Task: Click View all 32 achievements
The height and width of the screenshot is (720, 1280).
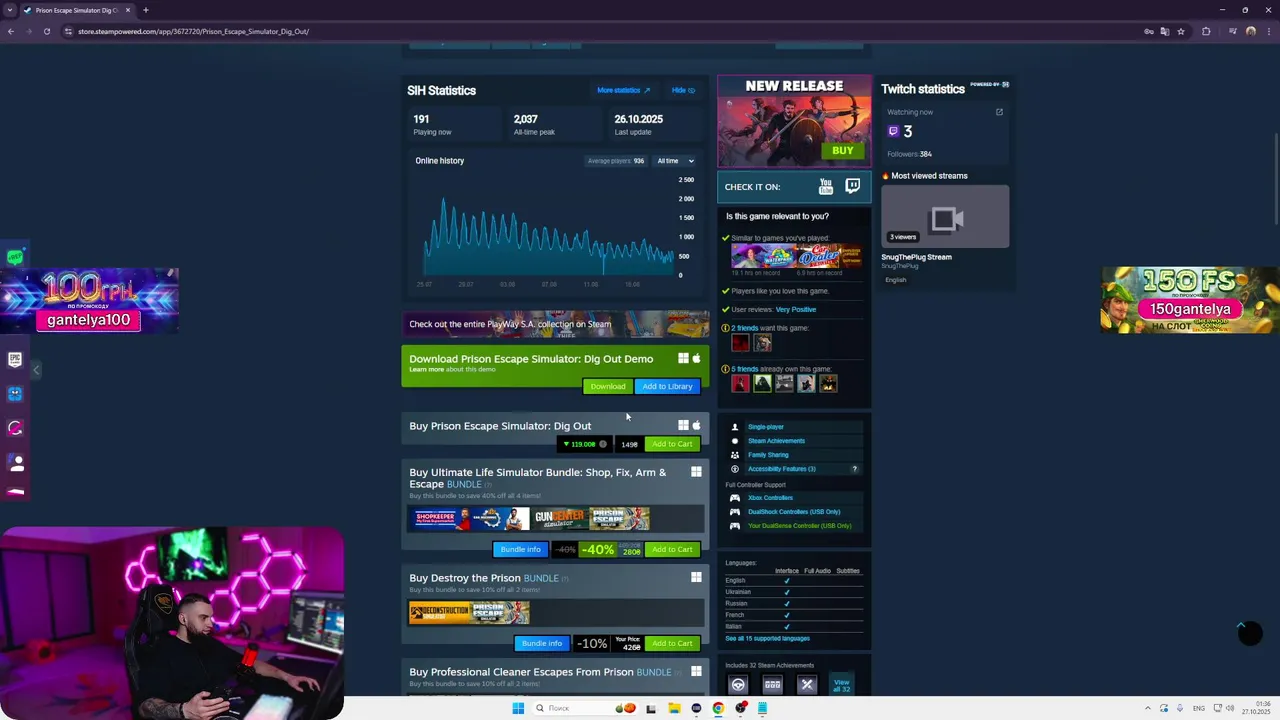Action: pyautogui.click(x=842, y=684)
